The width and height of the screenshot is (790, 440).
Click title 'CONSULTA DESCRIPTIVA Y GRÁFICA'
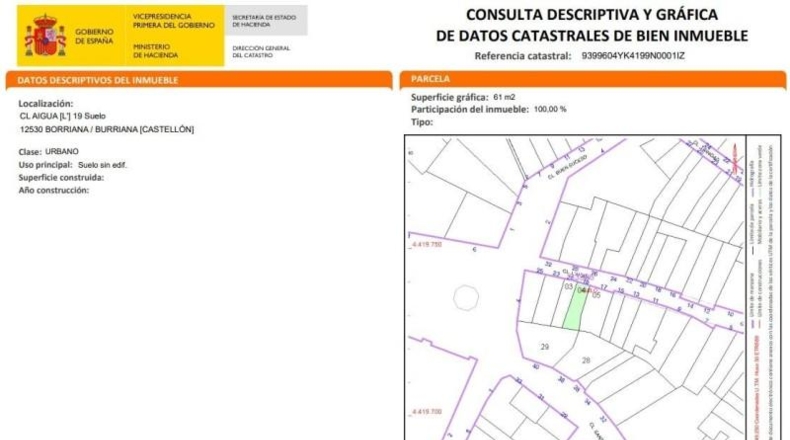click(591, 15)
